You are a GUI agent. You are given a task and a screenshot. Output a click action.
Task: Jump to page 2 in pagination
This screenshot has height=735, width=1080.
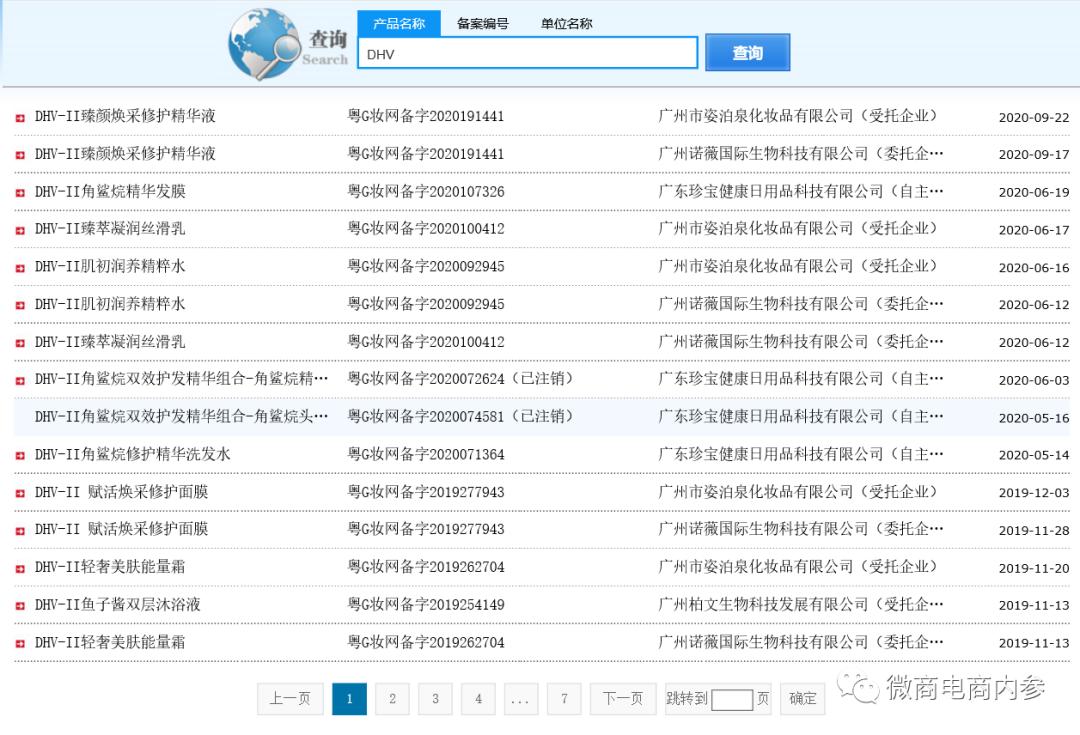[392, 699]
